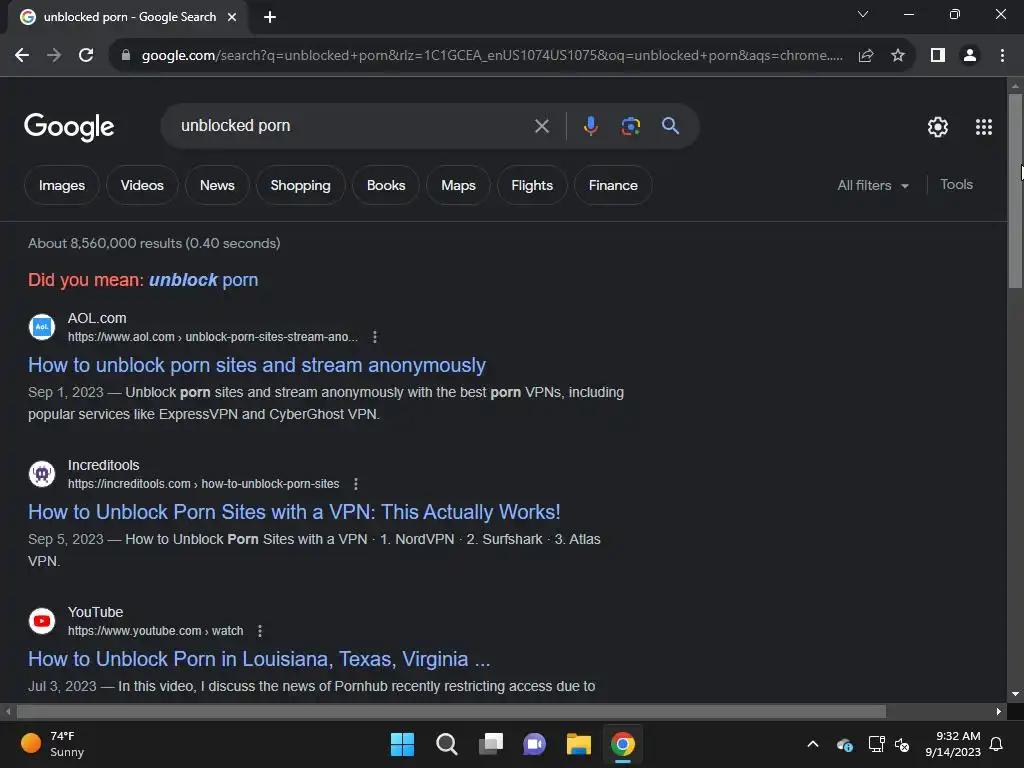
Task: Open the Chrome profile avatar icon
Action: [970, 56]
